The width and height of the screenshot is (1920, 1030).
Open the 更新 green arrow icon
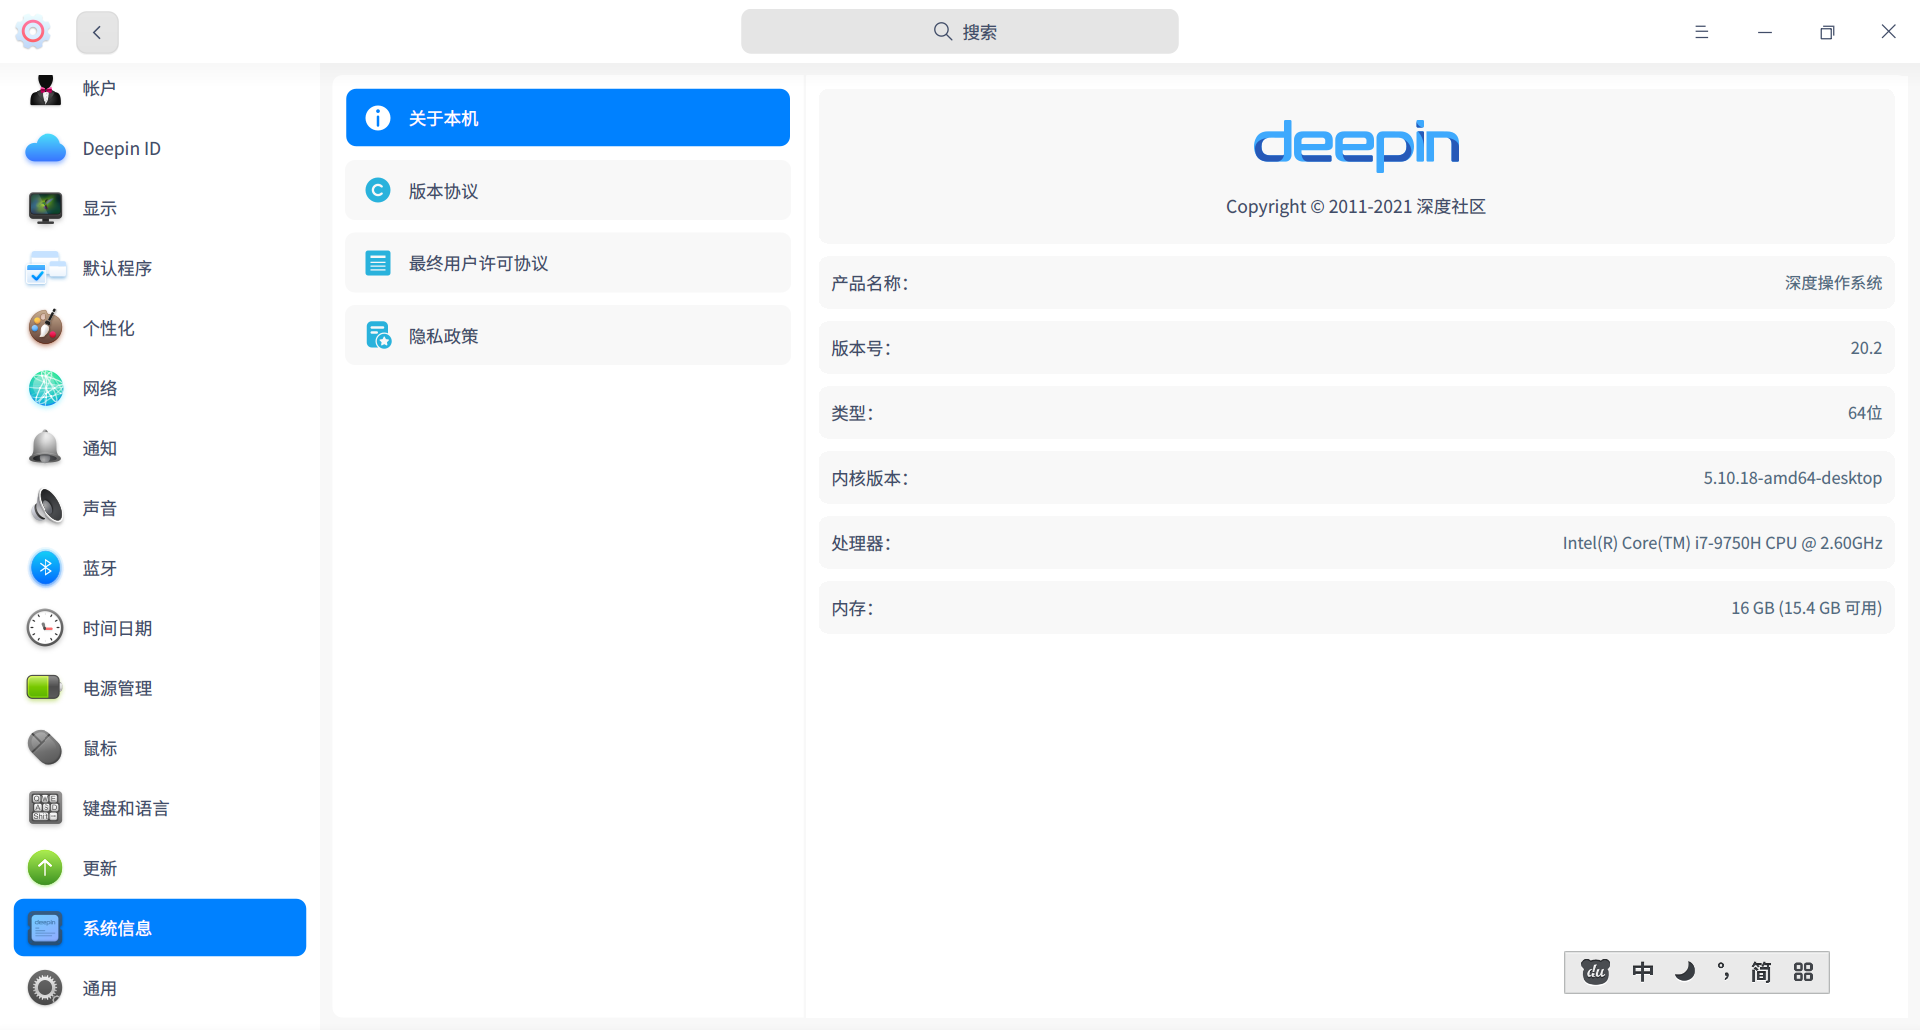coord(45,868)
